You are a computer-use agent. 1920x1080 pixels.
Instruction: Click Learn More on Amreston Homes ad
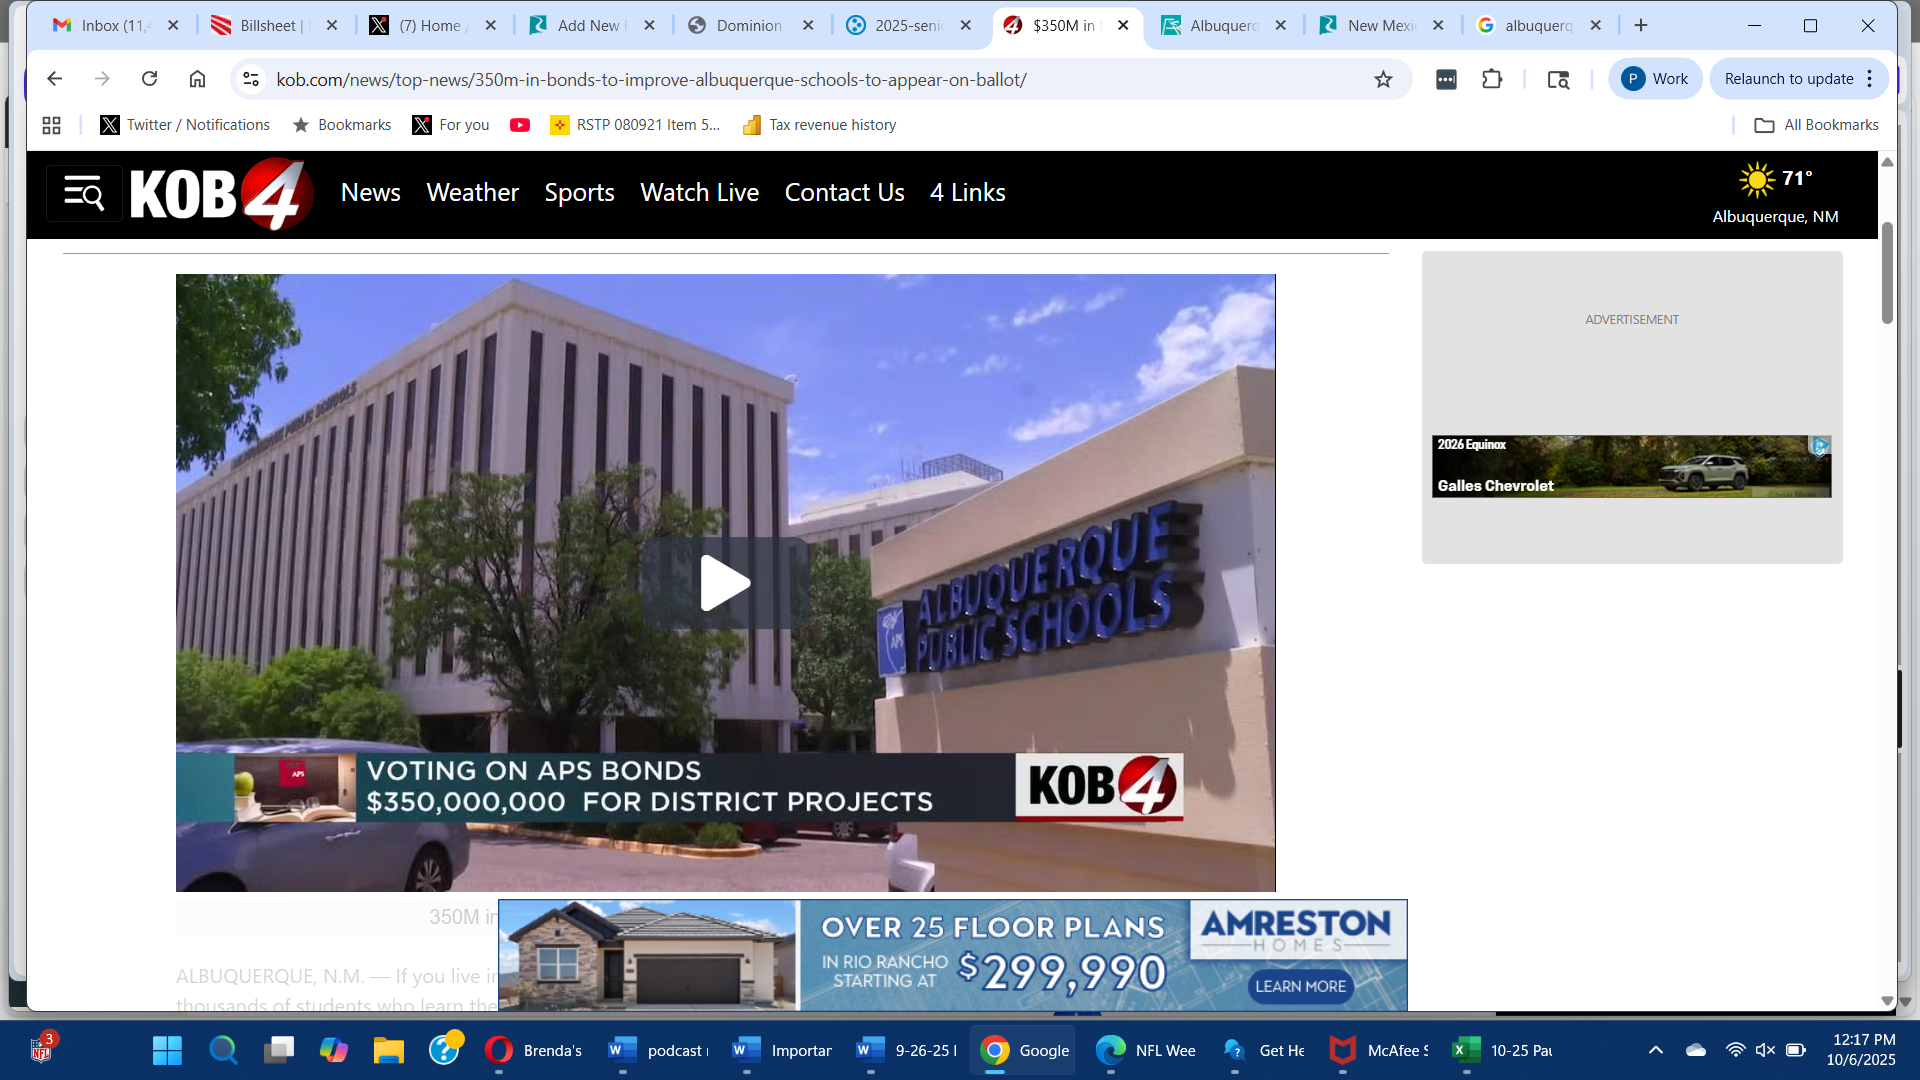(1300, 986)
